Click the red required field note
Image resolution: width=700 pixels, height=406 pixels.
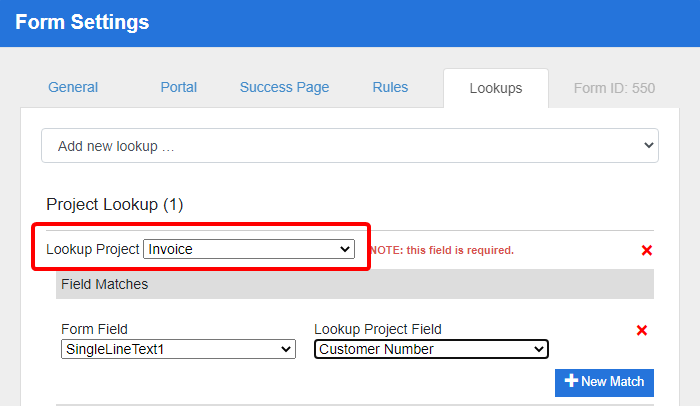click(x=441, y=250)
